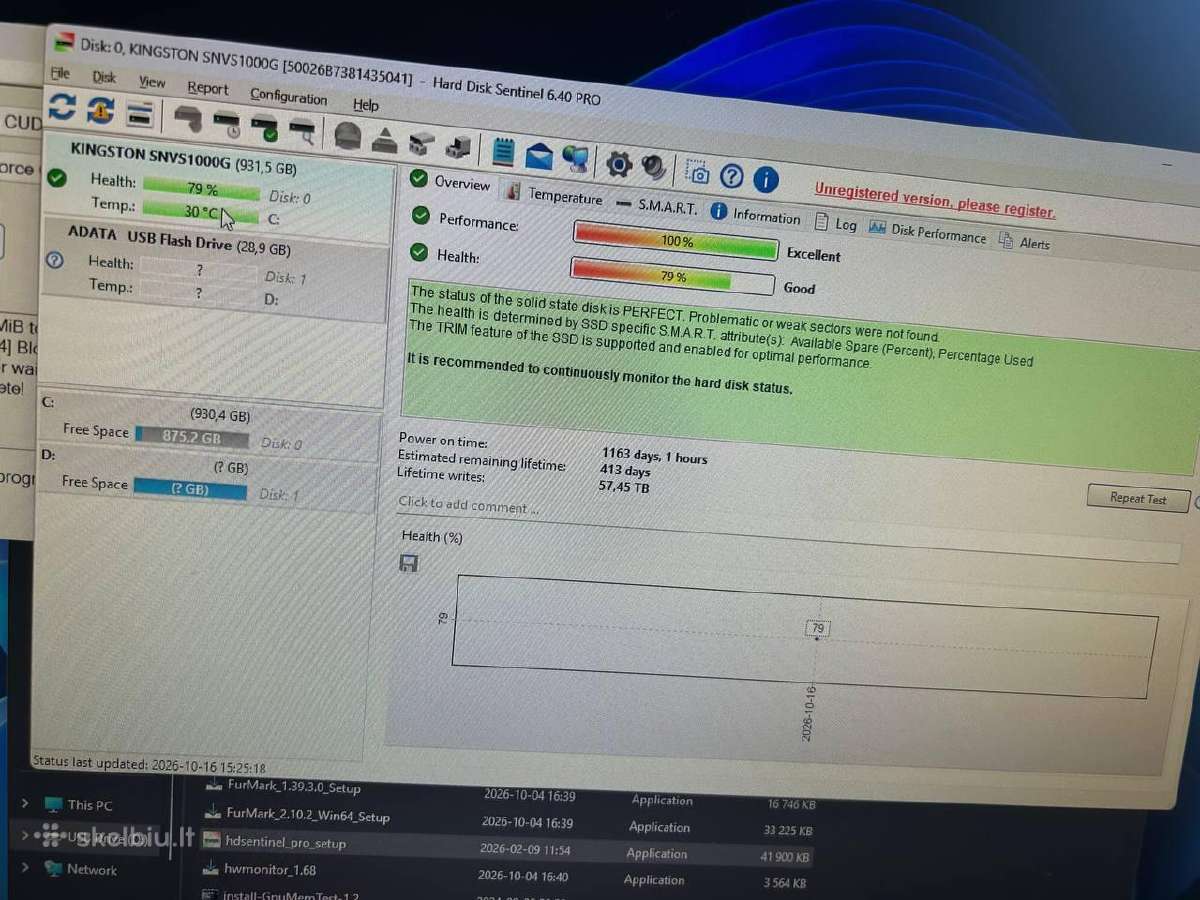Click the disk icon with magnifying glass
The image size is (1200, 900).
302,129
